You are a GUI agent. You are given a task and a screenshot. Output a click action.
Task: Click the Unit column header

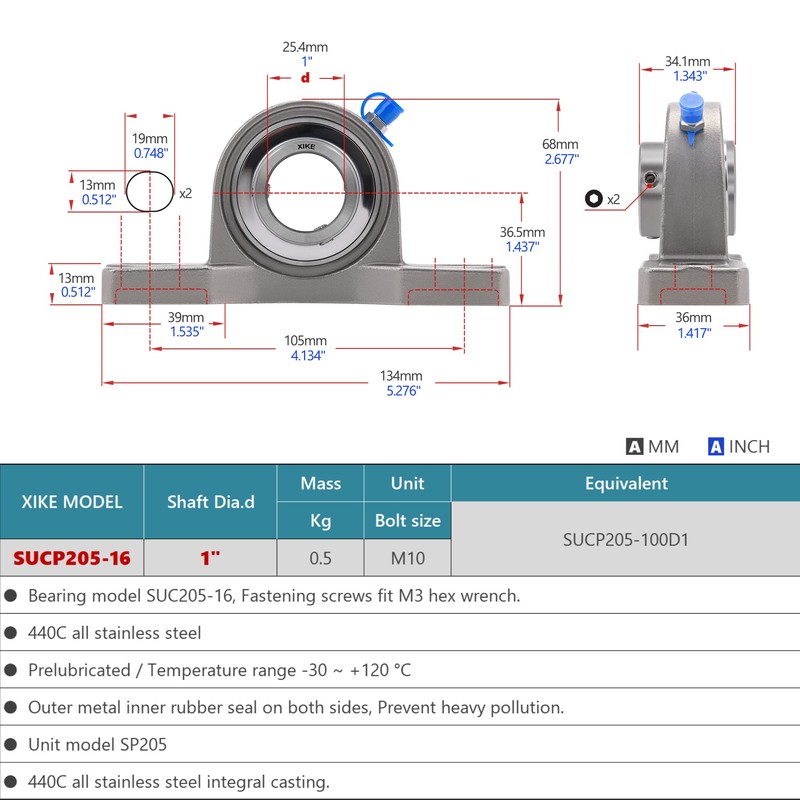(x=408, y=483)
